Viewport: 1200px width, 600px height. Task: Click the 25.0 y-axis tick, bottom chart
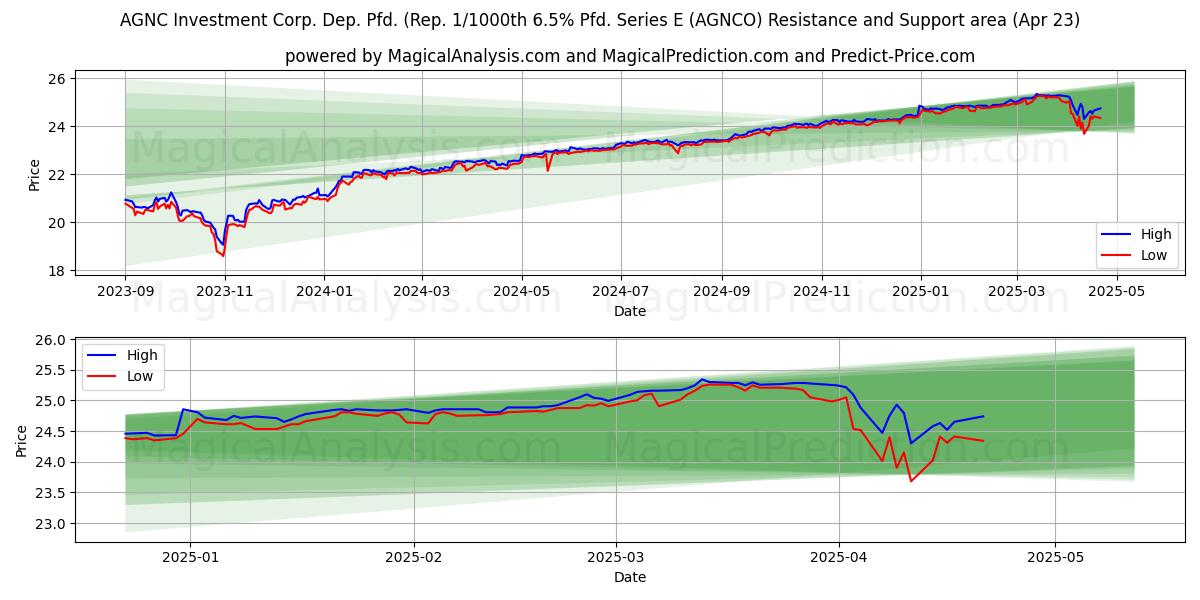pyautogui.click(x=52, y=401)
